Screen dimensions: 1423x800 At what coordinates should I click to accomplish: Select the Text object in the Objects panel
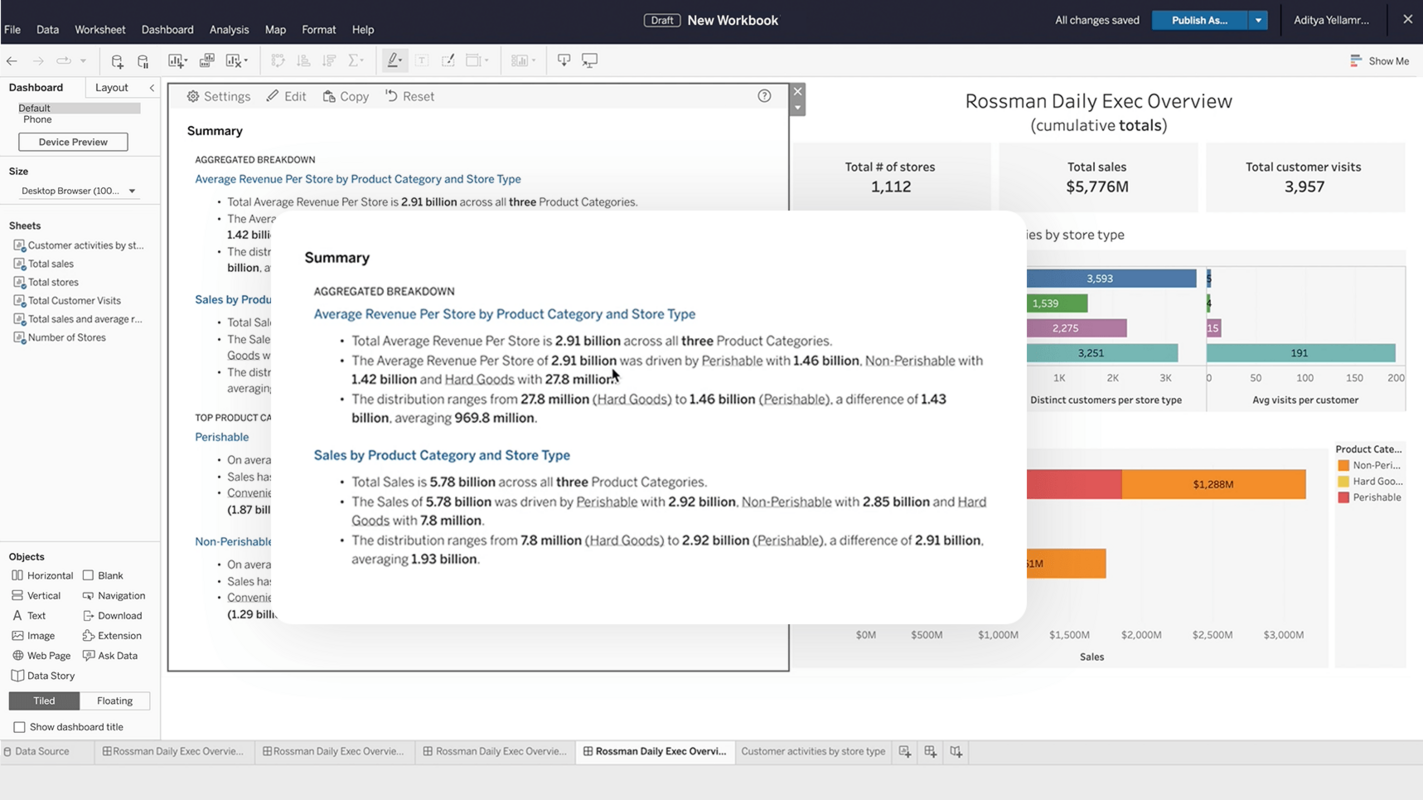[x=37, y=615]
